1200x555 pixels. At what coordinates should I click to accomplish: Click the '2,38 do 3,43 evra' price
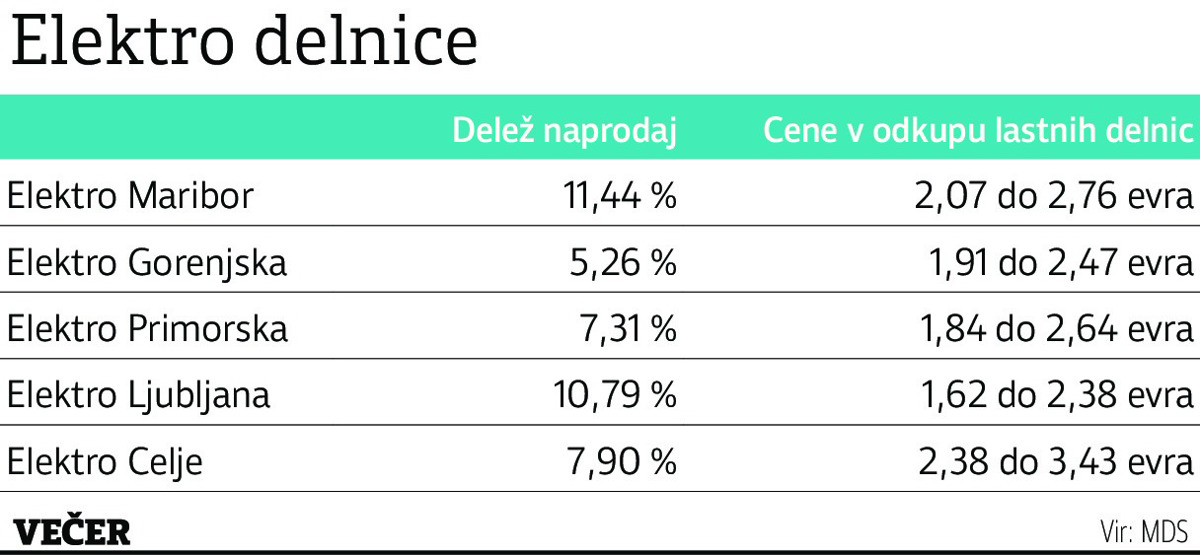(1055, 463)
